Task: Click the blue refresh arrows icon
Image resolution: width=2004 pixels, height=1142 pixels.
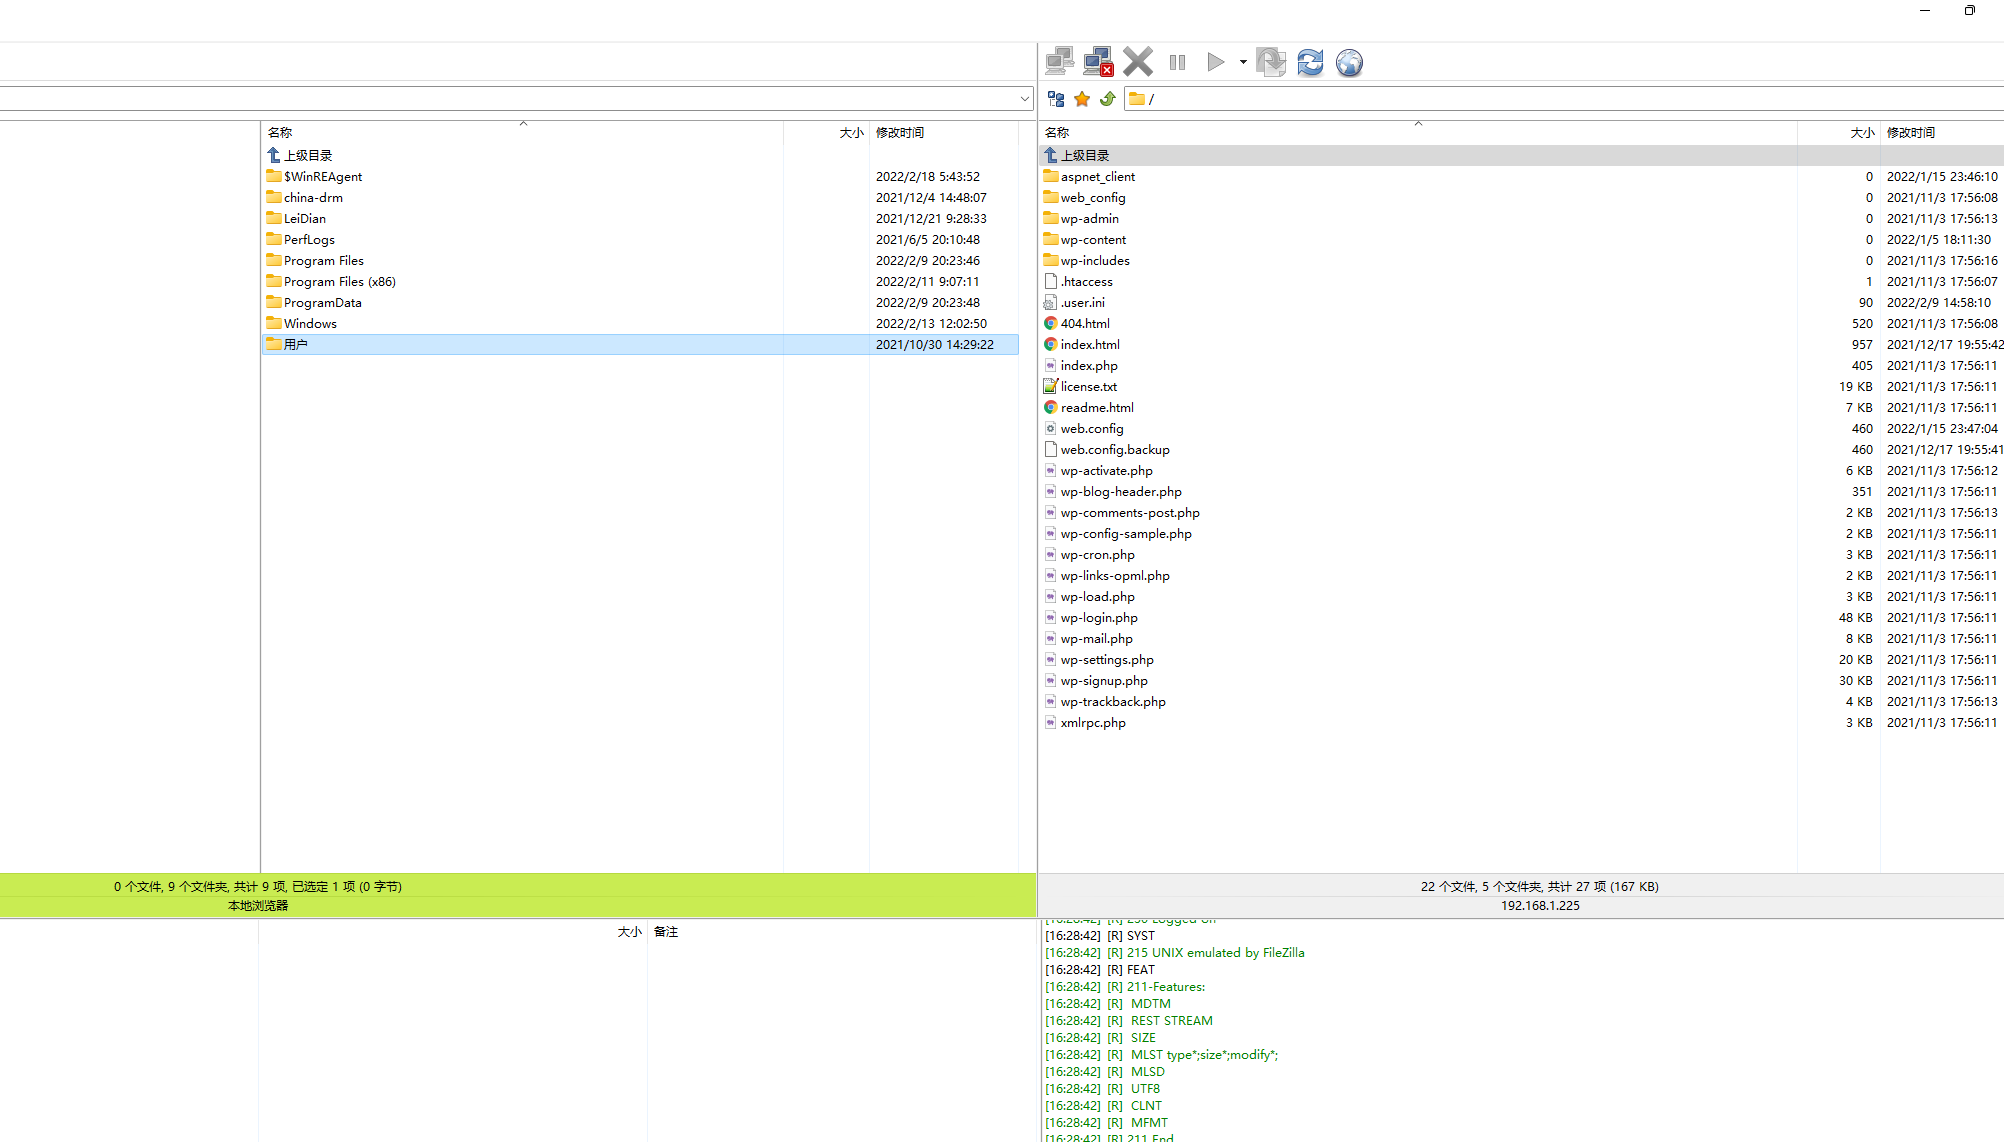Action: tap(1310, 62)
